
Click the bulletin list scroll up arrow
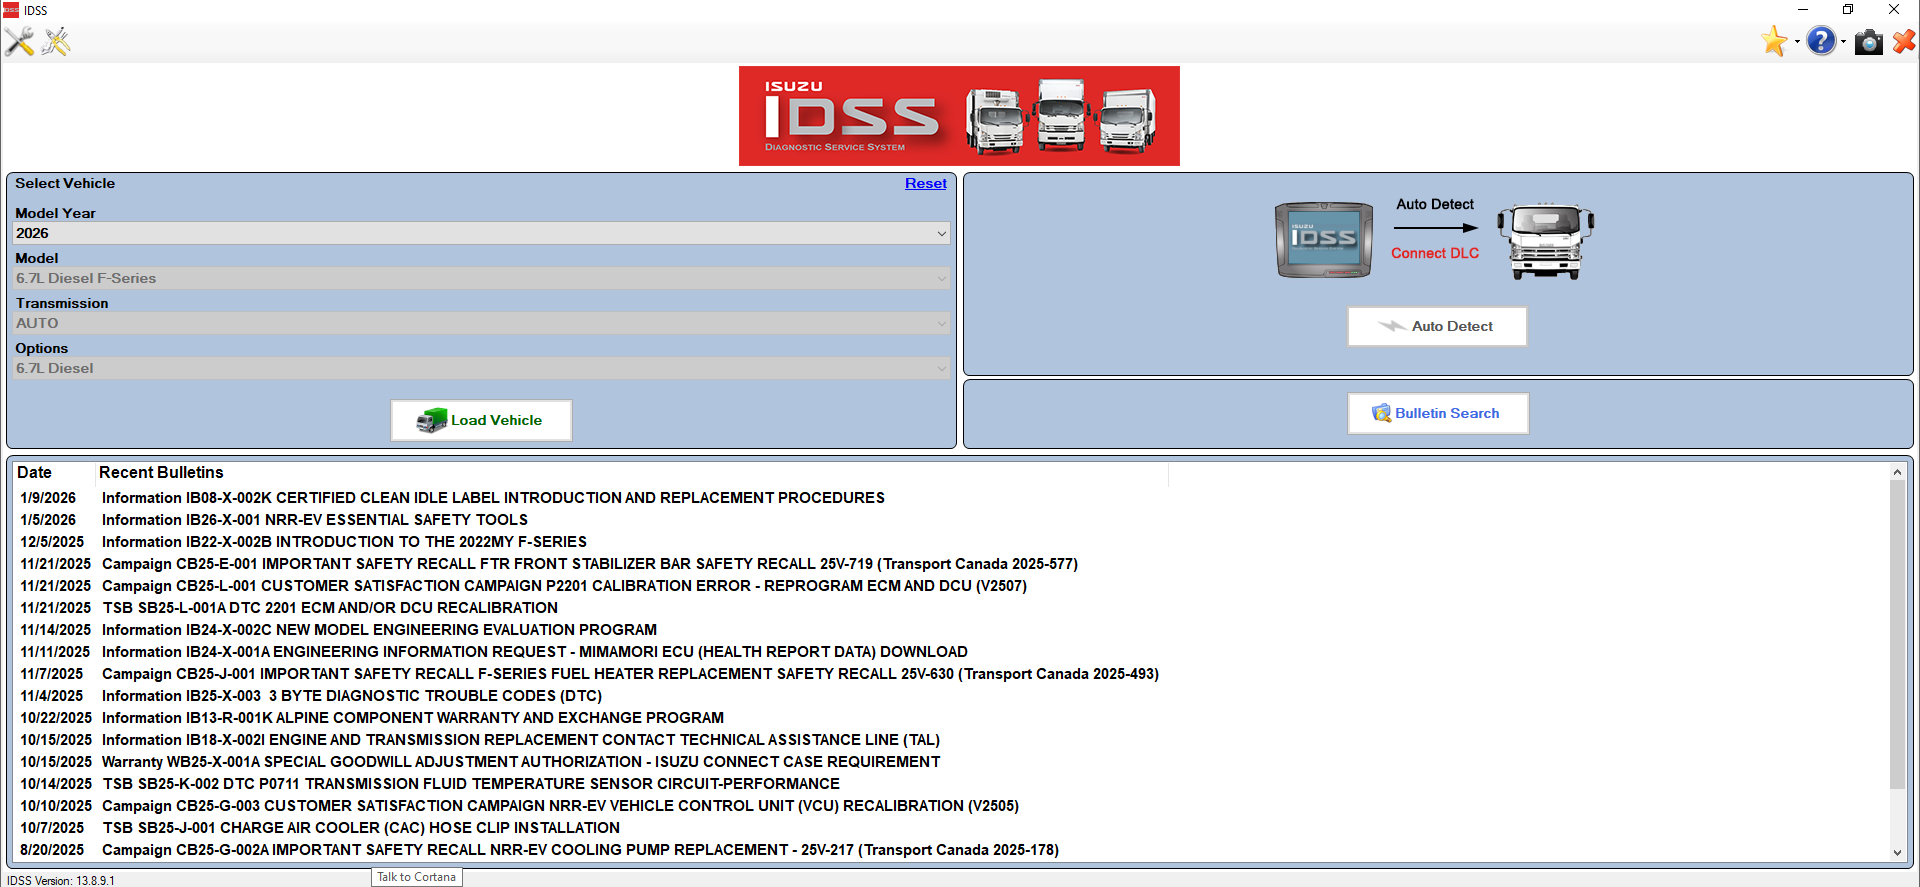[1897, 472]
